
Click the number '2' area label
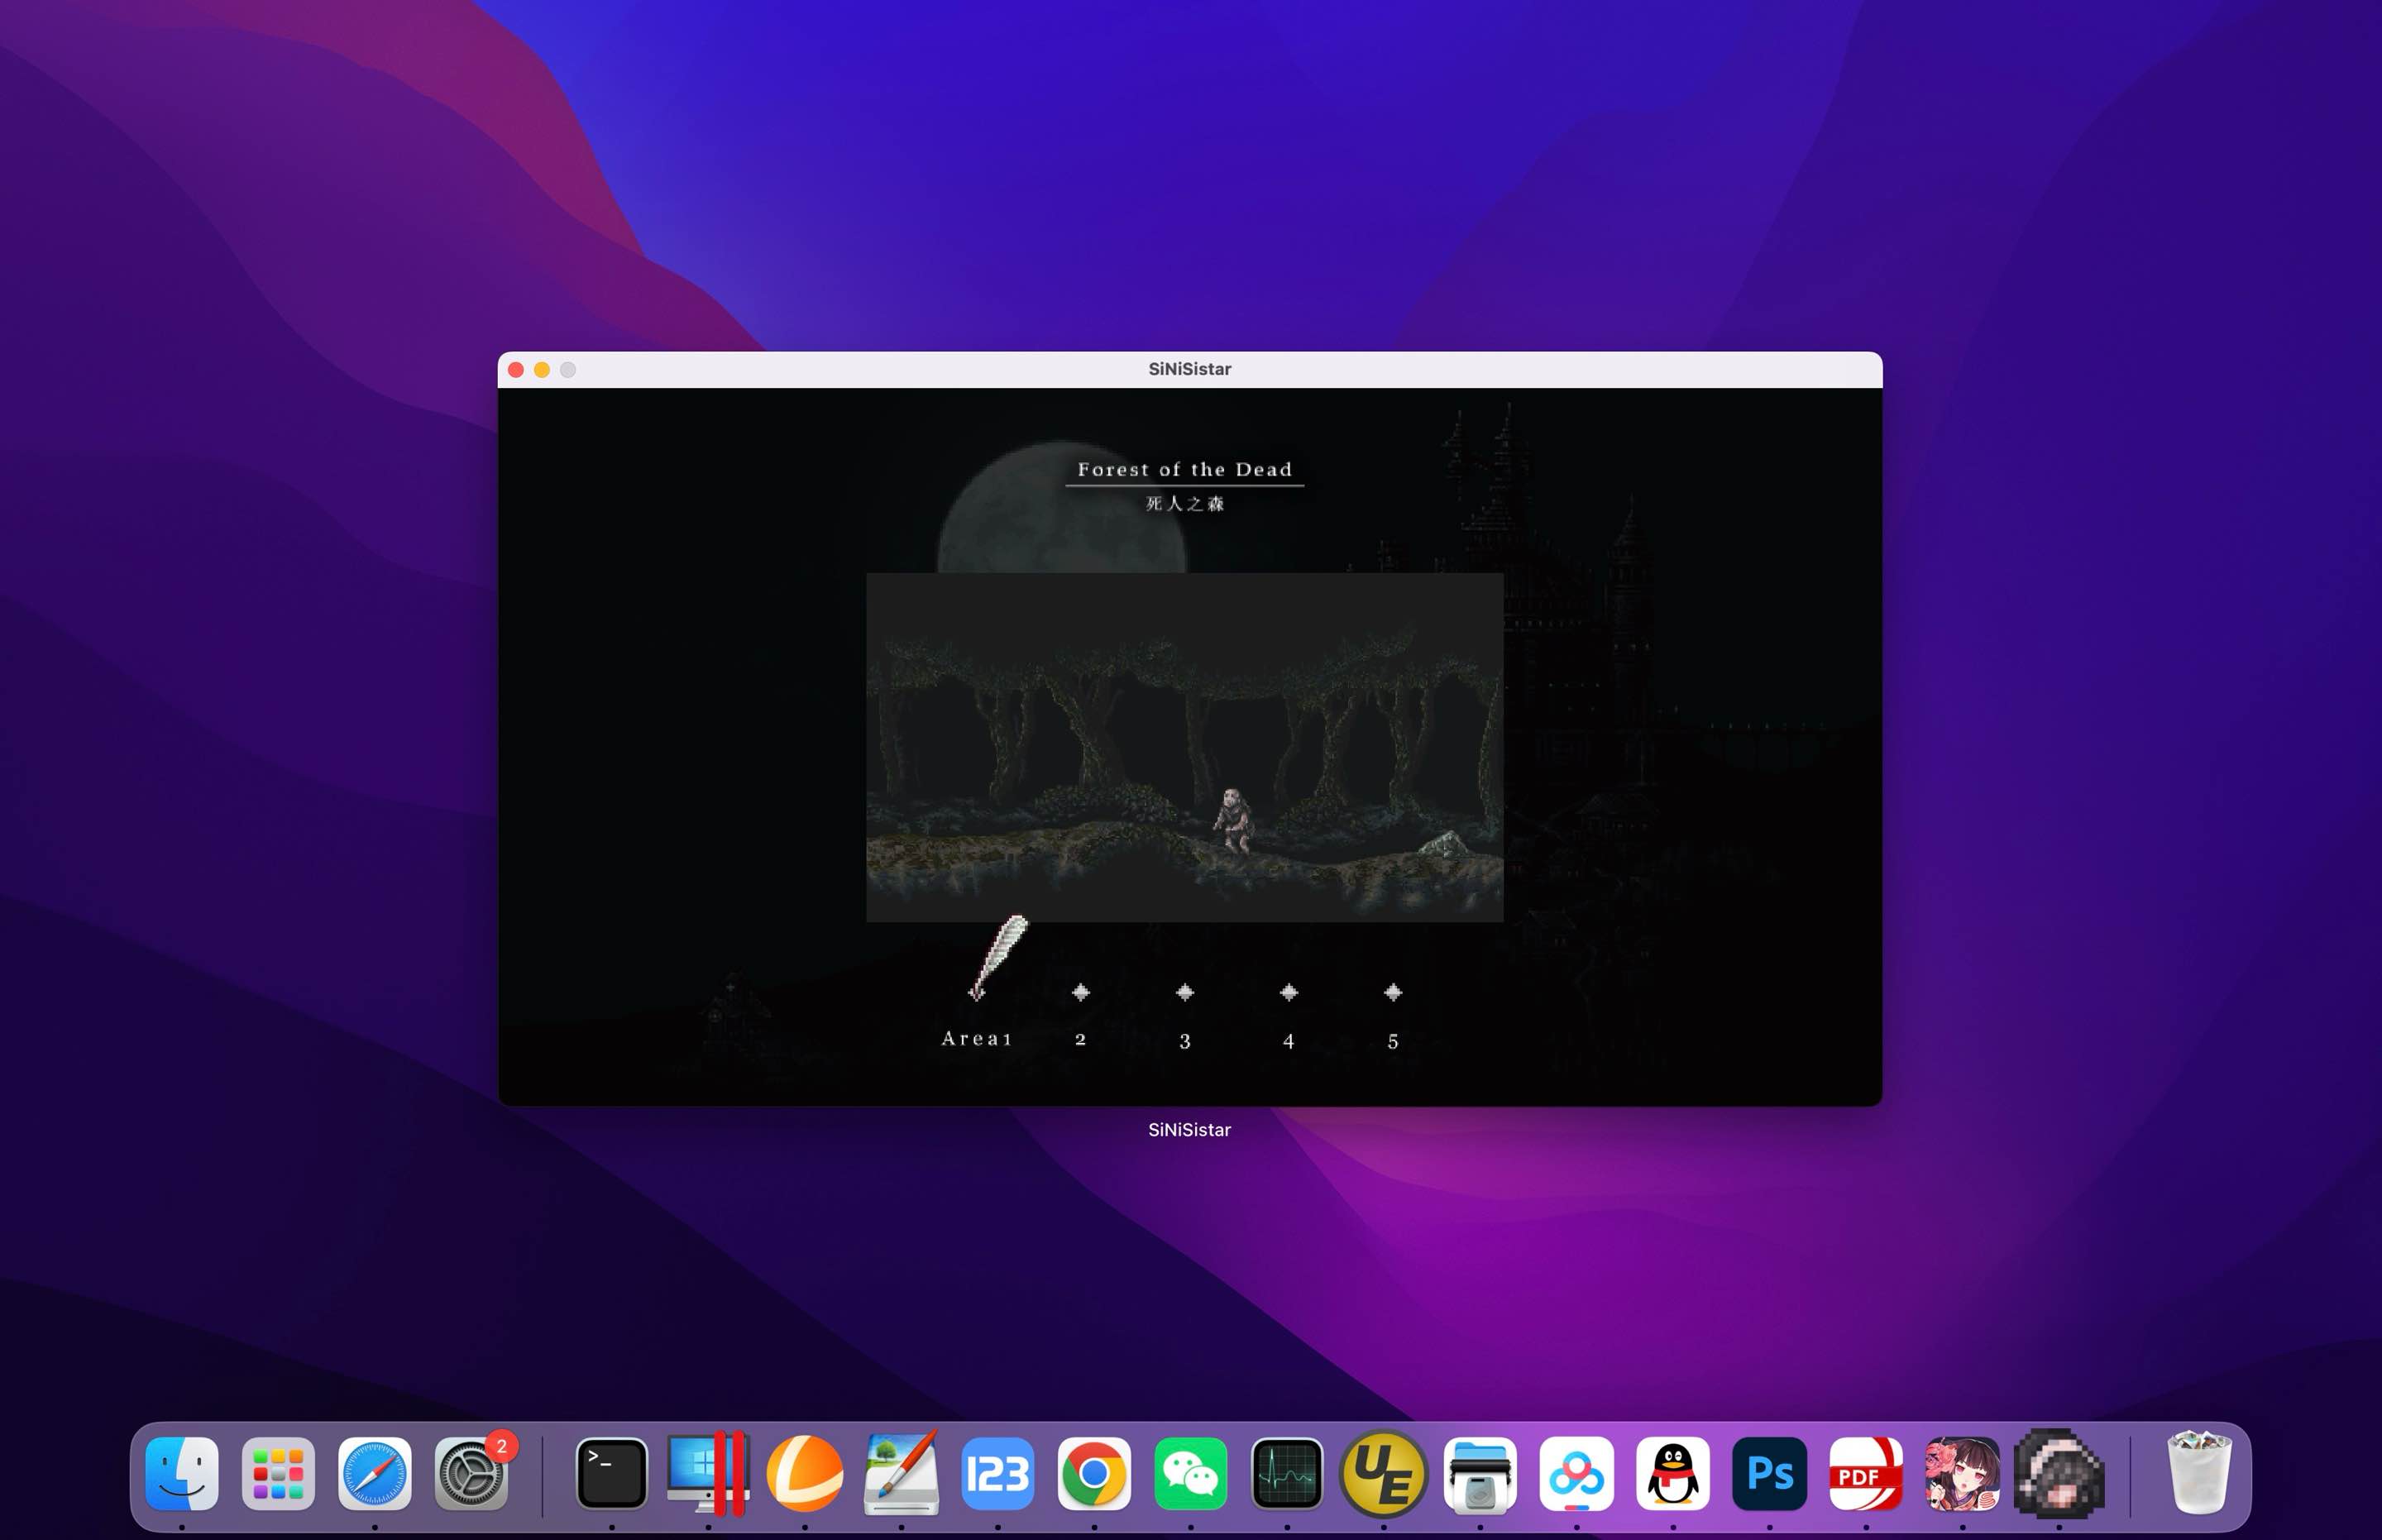click(x=1080, y=1040)
